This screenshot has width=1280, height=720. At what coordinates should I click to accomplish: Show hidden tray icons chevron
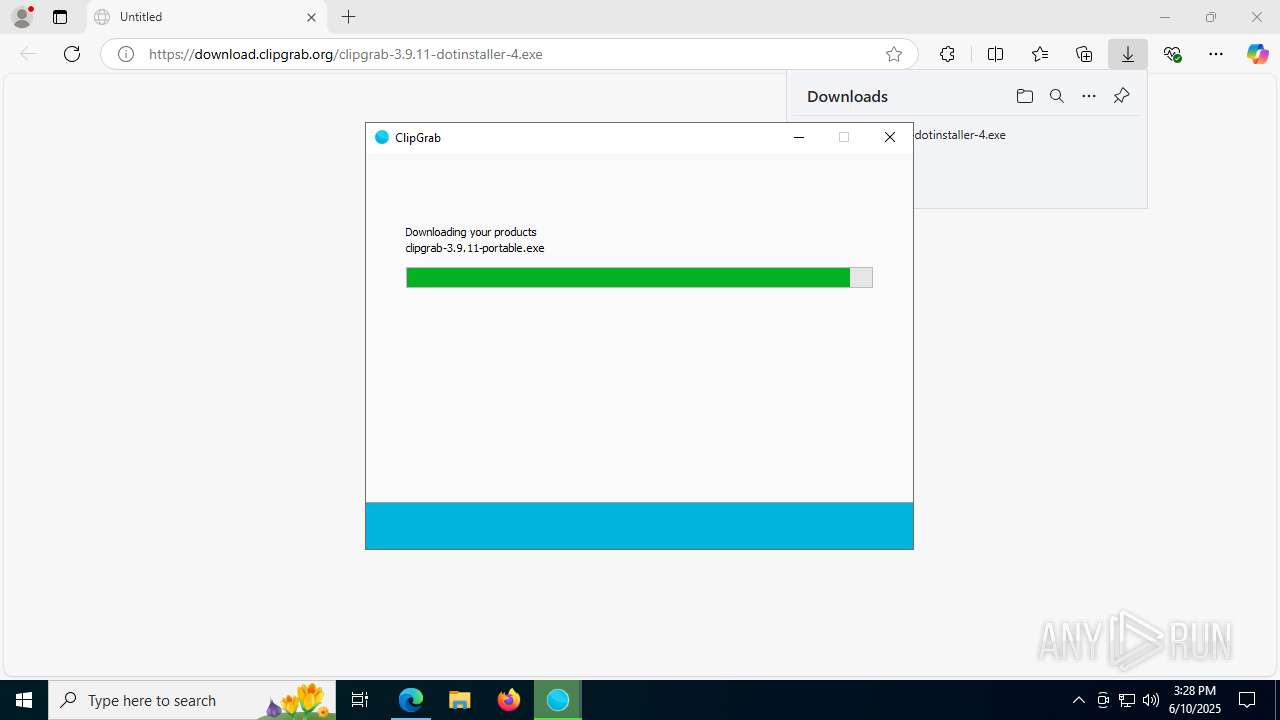click(x=1078, y=700)
